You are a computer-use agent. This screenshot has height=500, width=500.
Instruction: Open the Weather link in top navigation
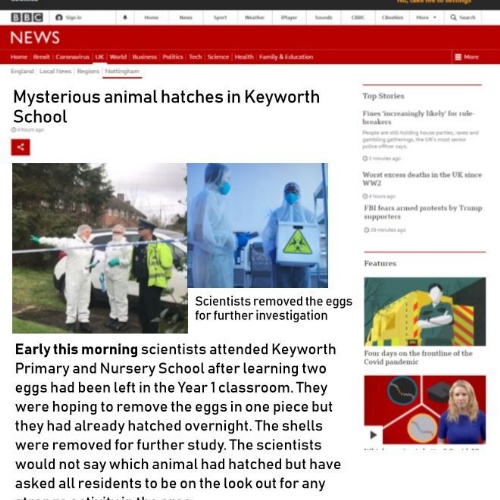[255, 17]
